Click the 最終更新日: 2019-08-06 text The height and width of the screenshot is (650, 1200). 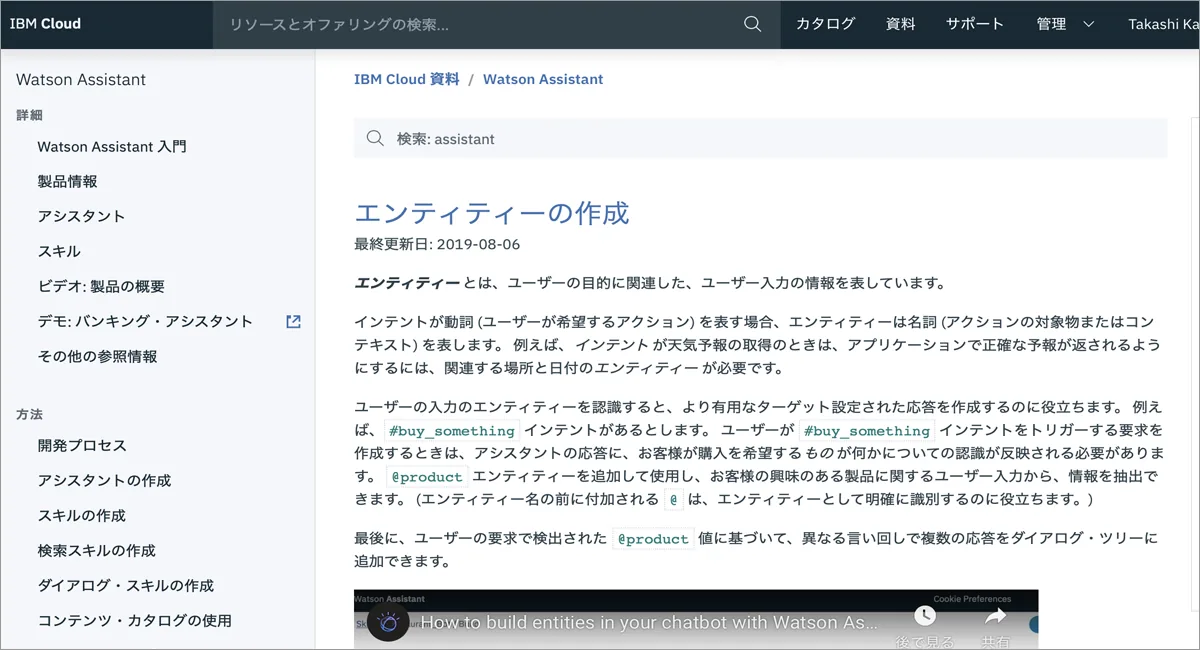coord(437,244)
